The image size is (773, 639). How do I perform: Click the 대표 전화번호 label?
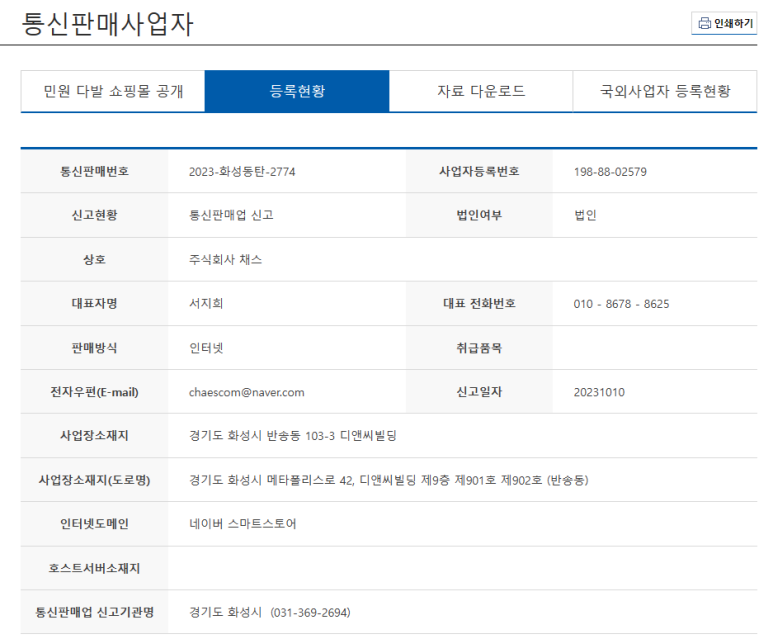(479, 303)
